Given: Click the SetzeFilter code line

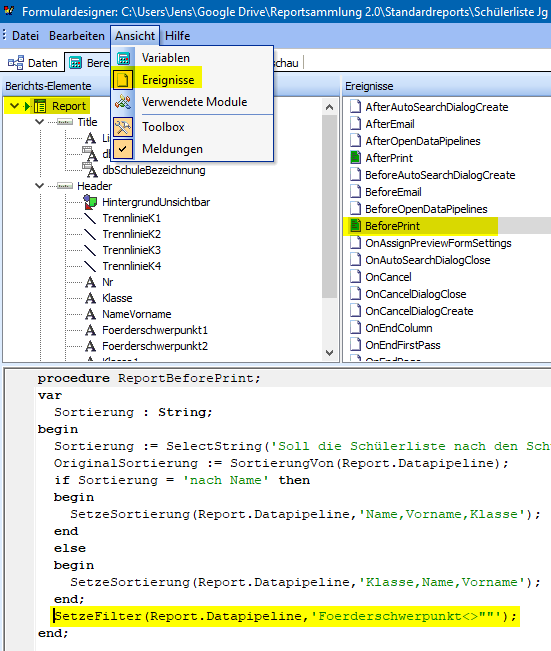Looking at the screenshot, I should click(285, 616).
